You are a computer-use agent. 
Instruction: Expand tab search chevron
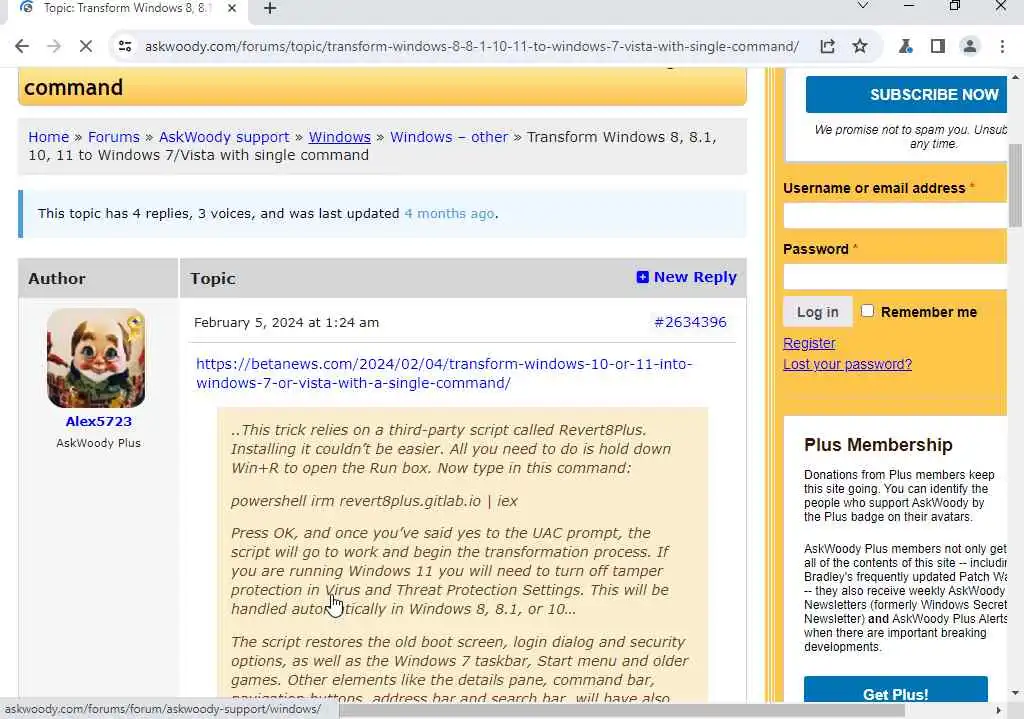point(863,6)
